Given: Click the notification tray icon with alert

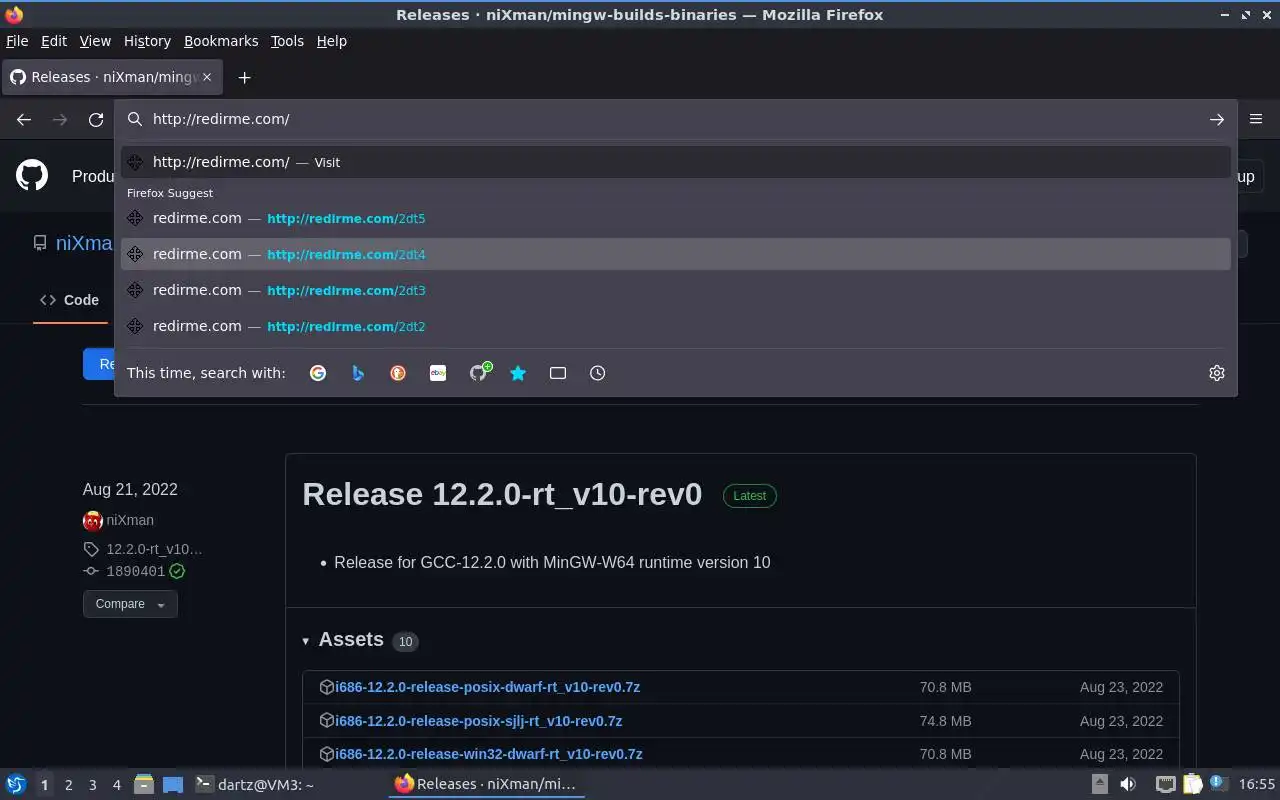Looking at the screenshot, I should pyautogui.click(x=1219, y=783).
